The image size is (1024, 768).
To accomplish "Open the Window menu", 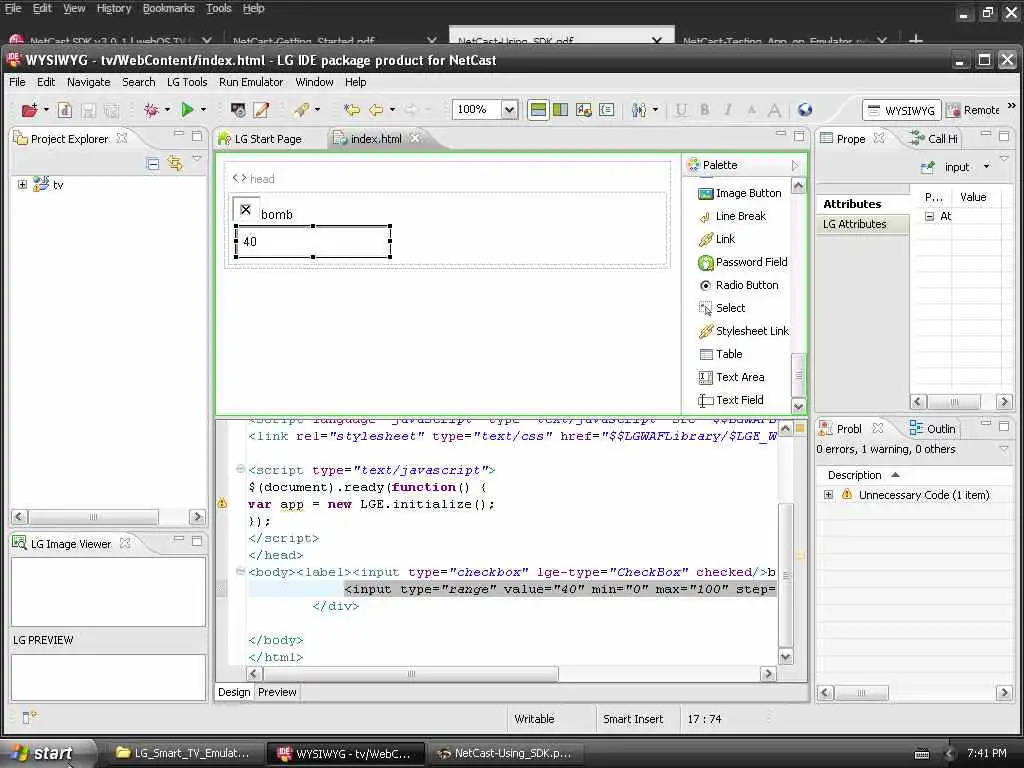I will tap(314, 82).
